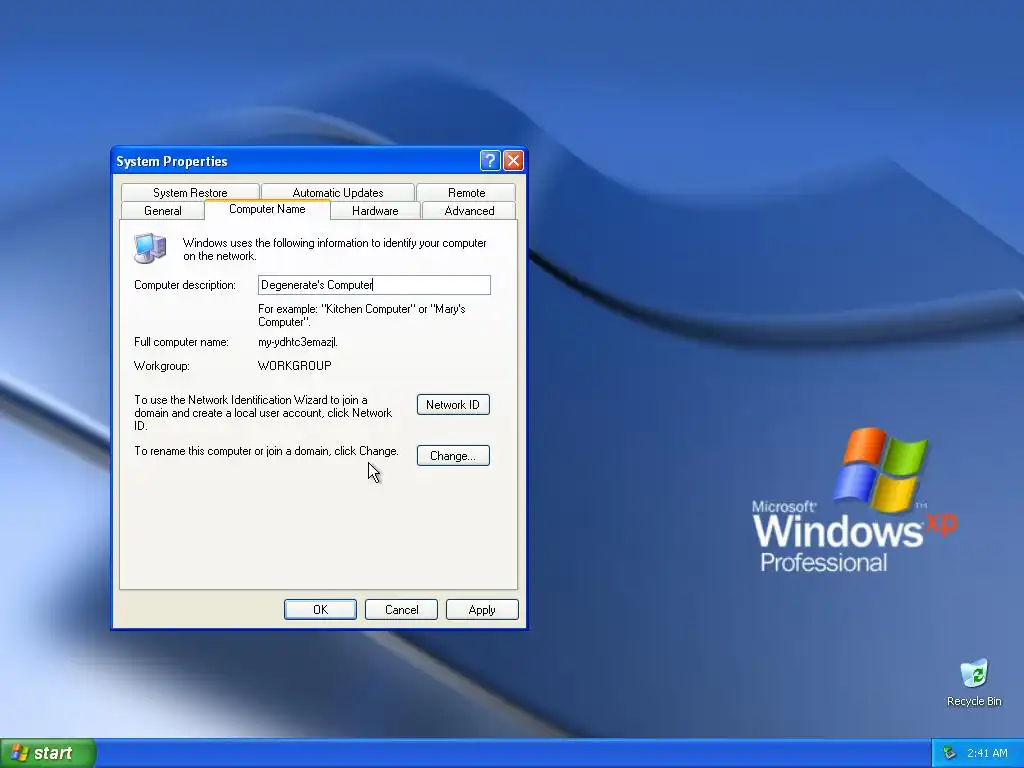Click the 2:41 AM taskbar clock

click(987, 753)
